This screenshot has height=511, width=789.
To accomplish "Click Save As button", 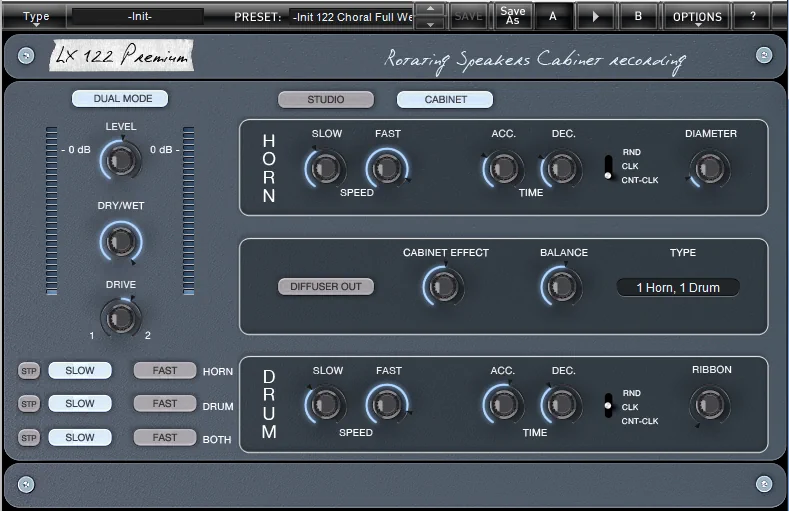I will point(512,16).
